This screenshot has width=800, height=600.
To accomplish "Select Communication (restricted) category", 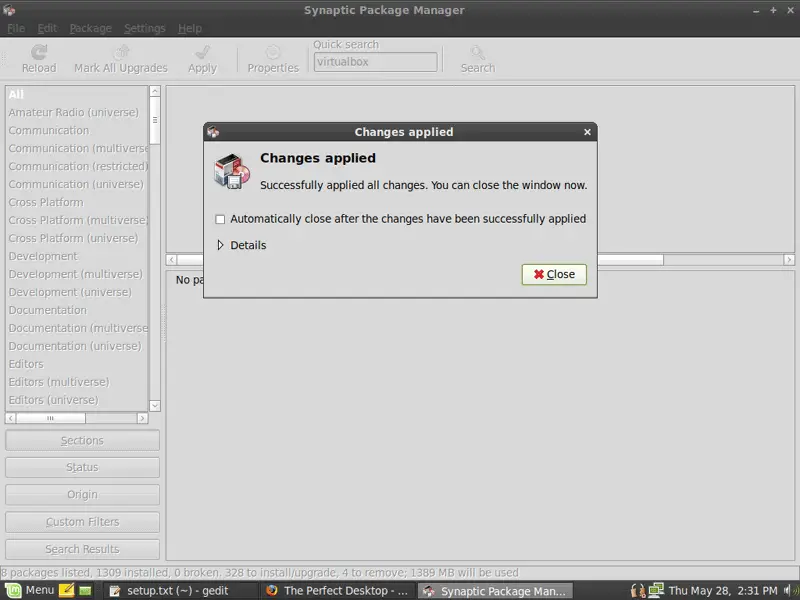I will click(x=77, y=166).
